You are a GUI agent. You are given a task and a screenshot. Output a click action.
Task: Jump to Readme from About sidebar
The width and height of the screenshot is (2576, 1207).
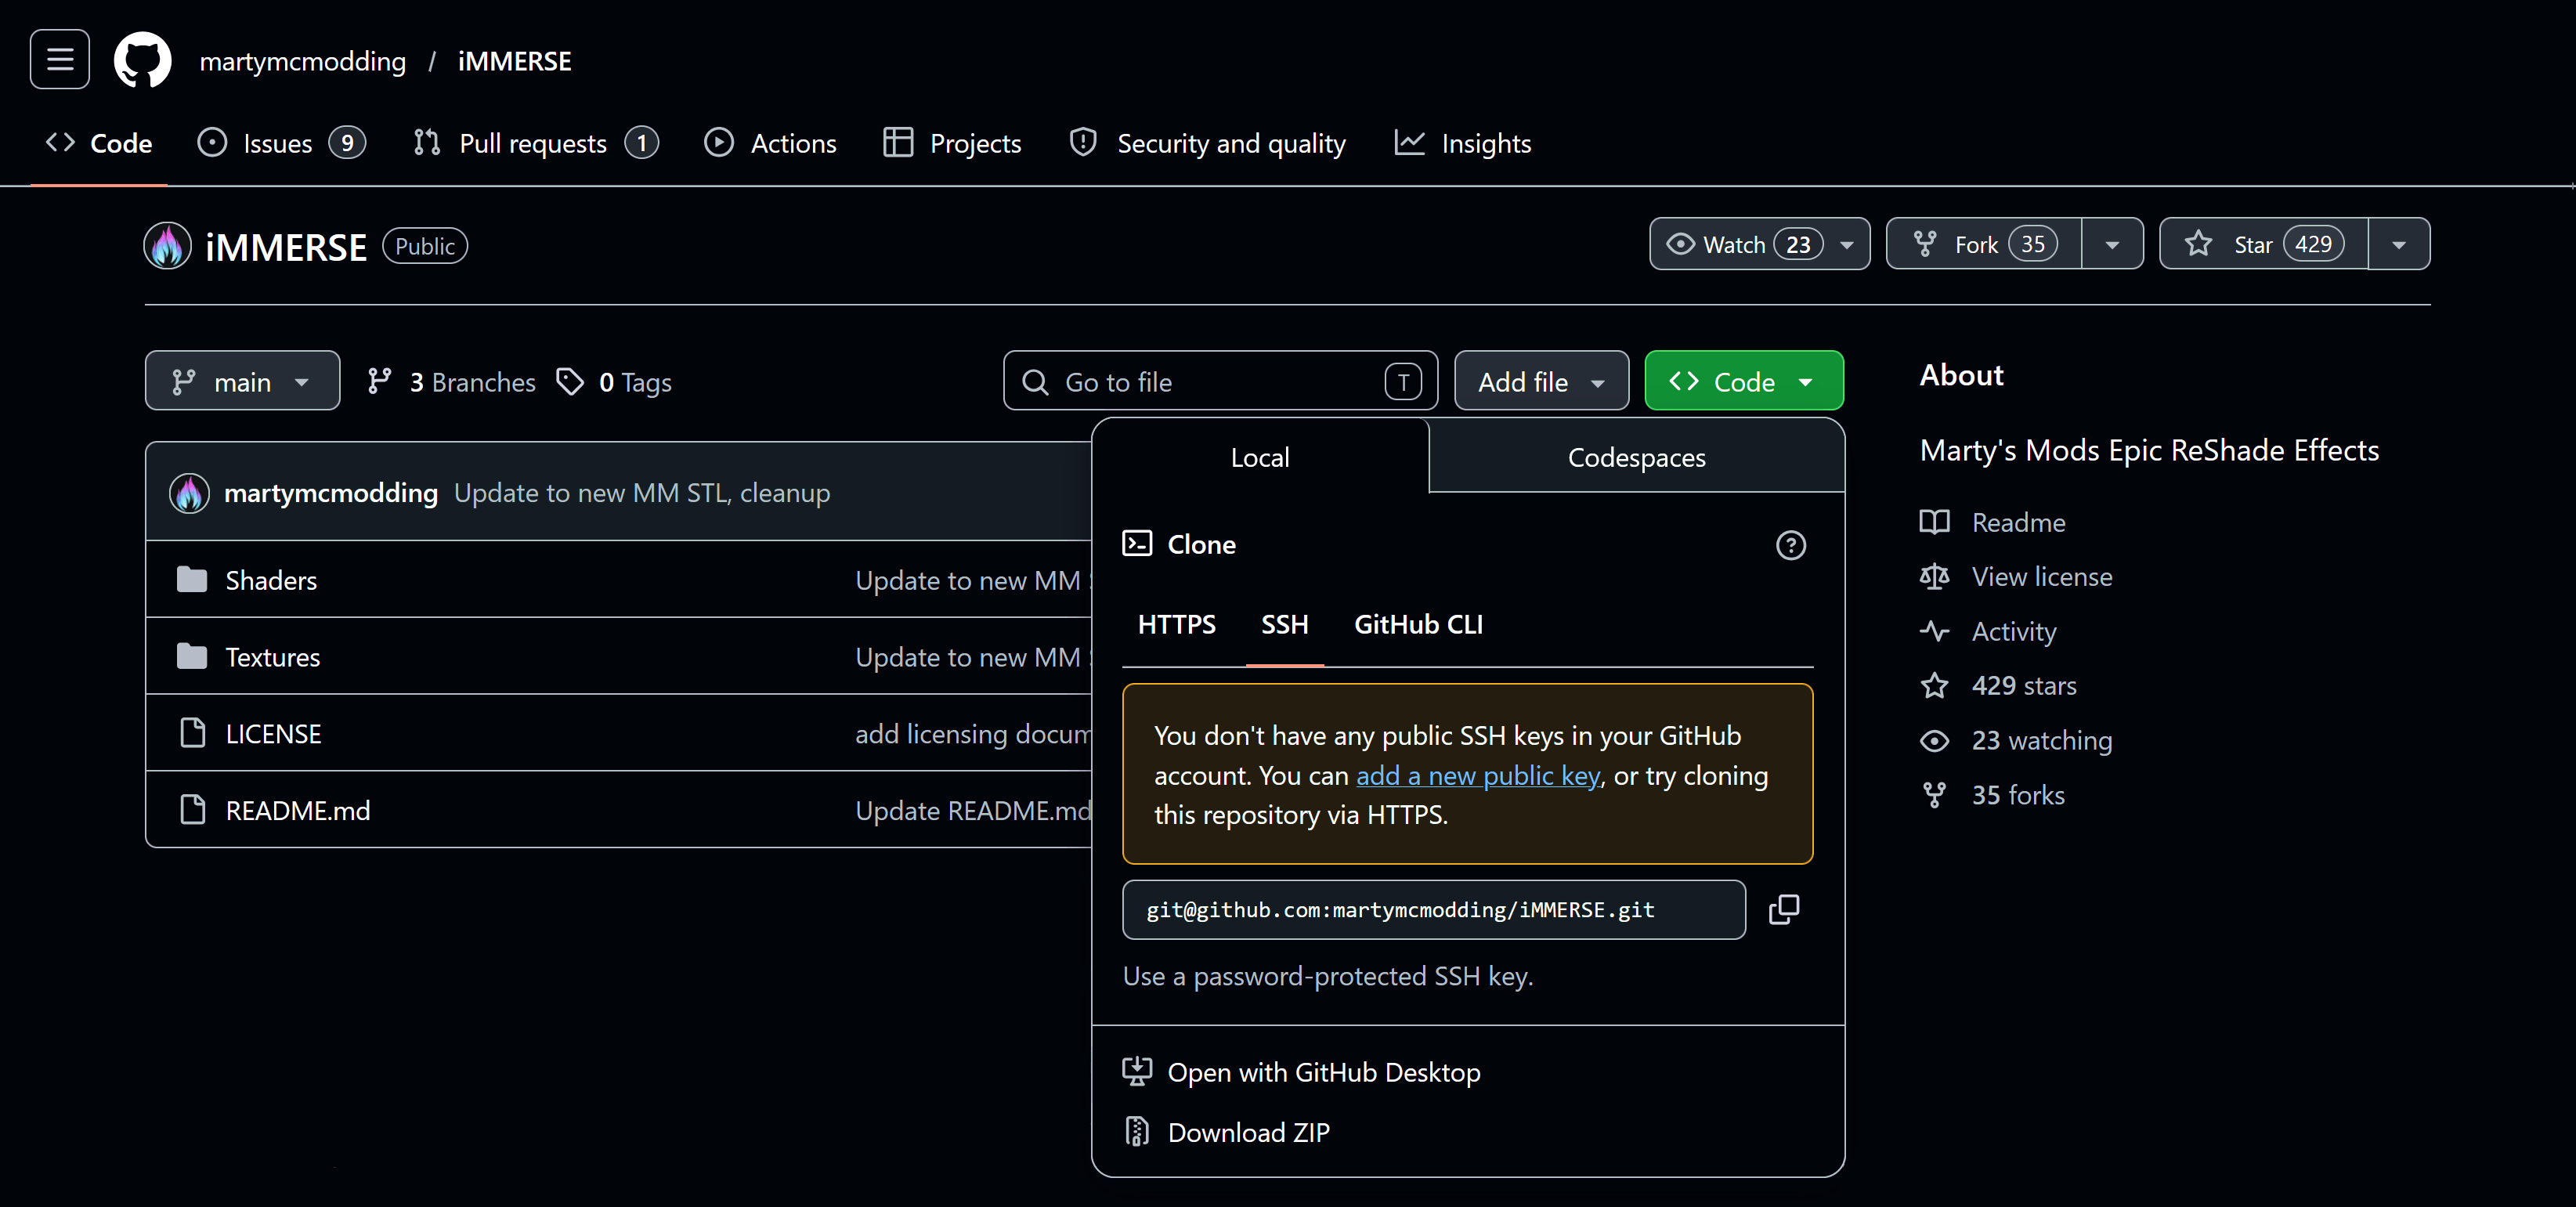[1993, 522]
